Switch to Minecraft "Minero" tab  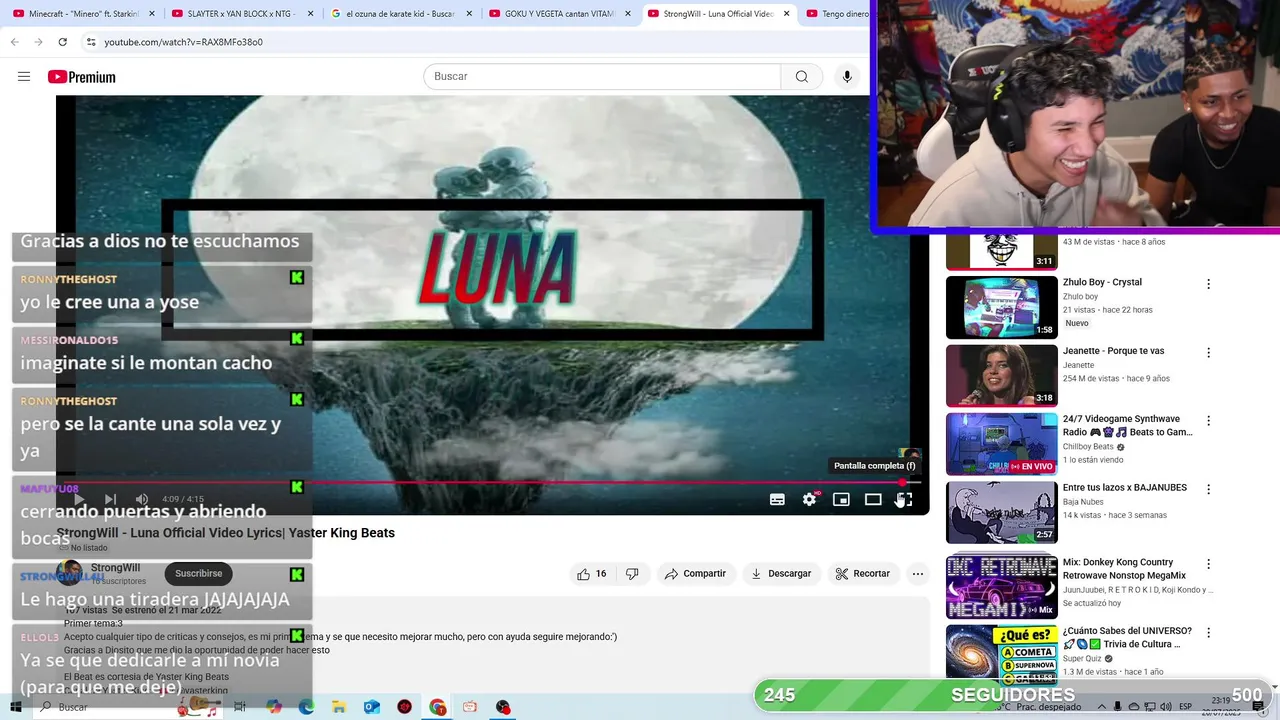point(84,14)
